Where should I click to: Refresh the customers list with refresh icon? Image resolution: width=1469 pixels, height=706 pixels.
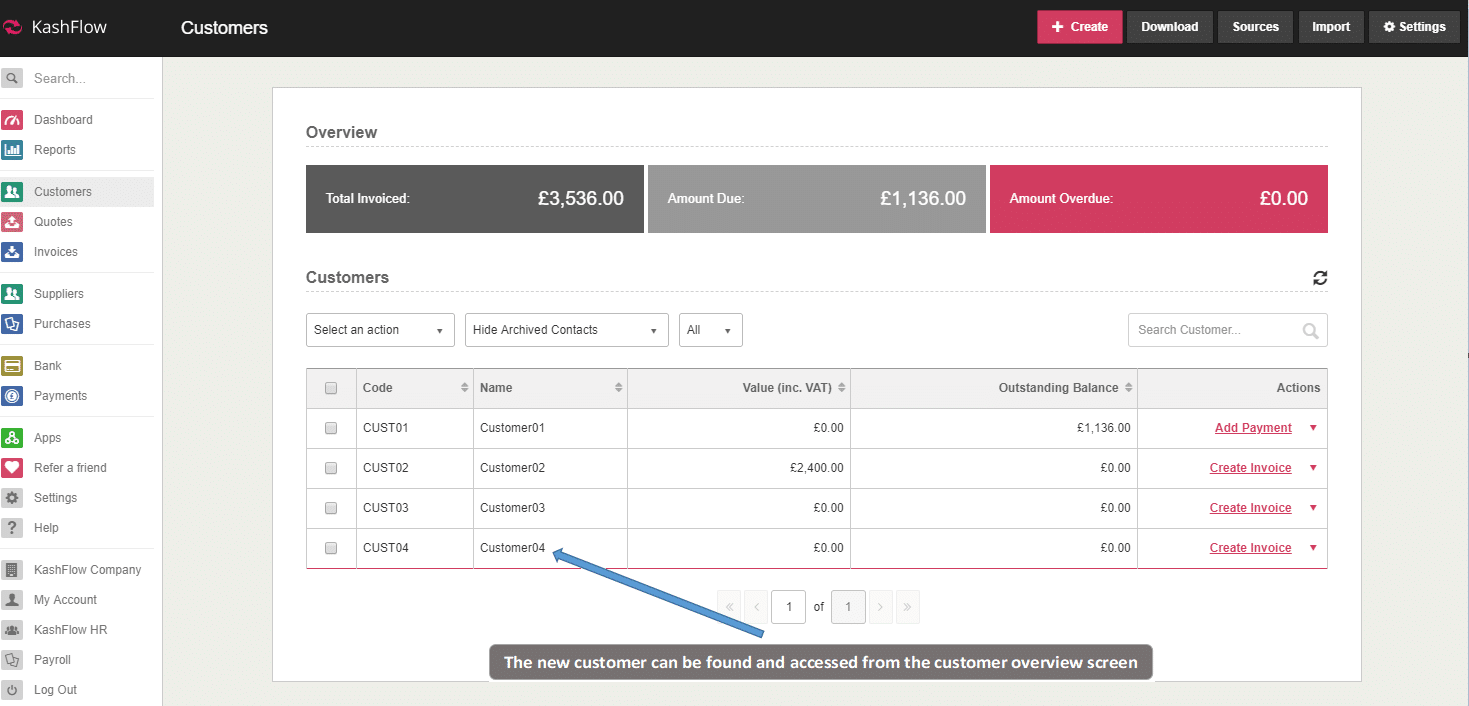point(1320,278)
